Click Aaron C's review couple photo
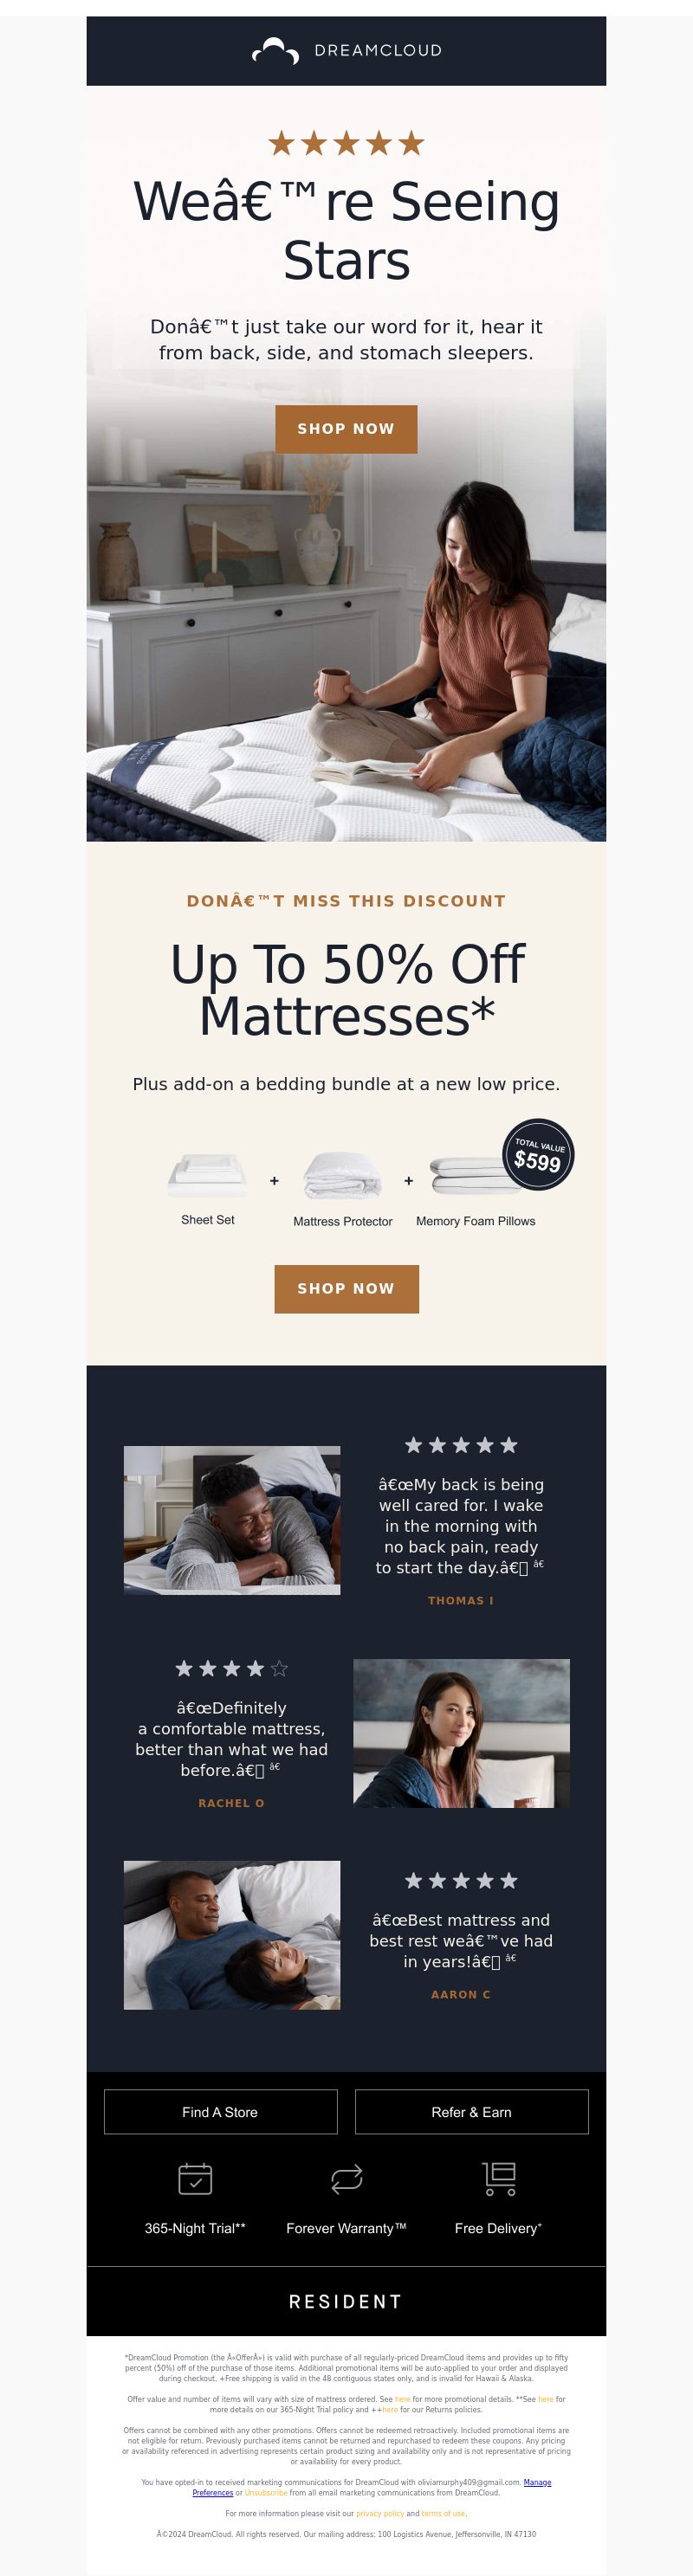Screen dimensions: 693x2576 pos(232,1935)
